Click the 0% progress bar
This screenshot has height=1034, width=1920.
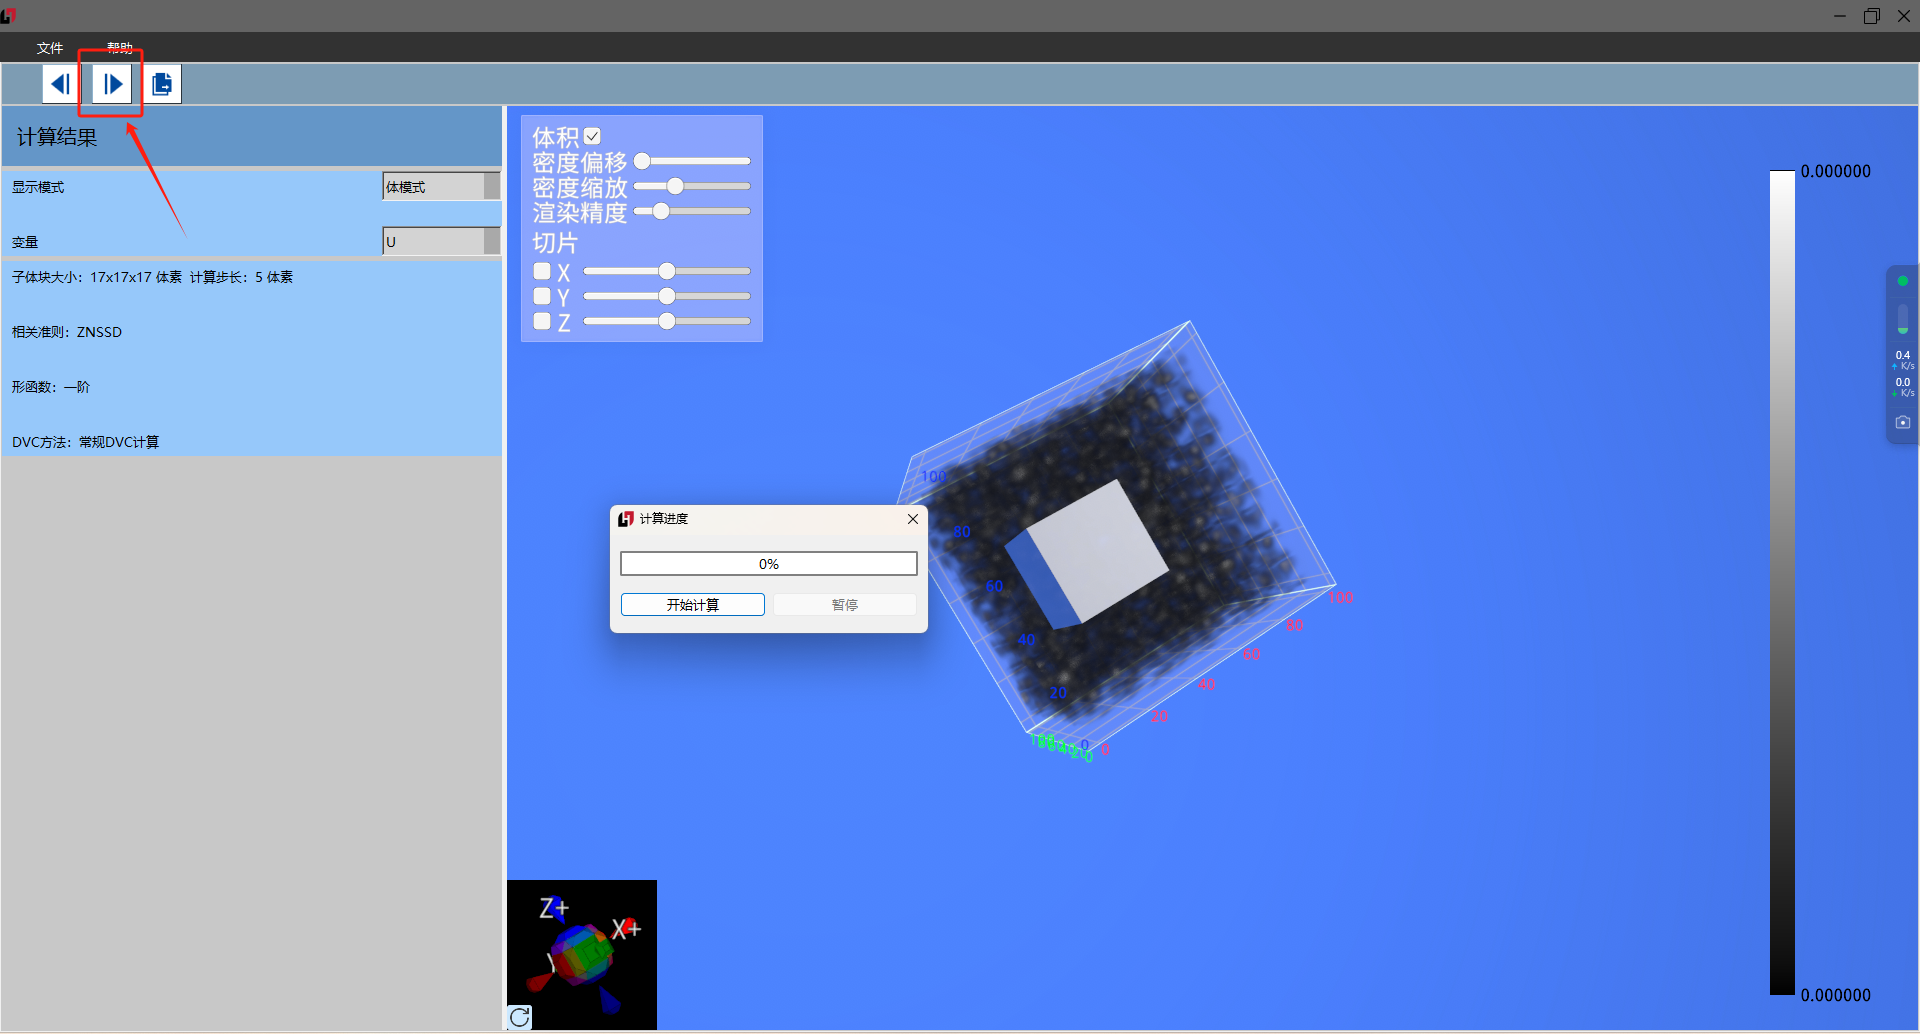pyautogui.click(x=768, y=564)
